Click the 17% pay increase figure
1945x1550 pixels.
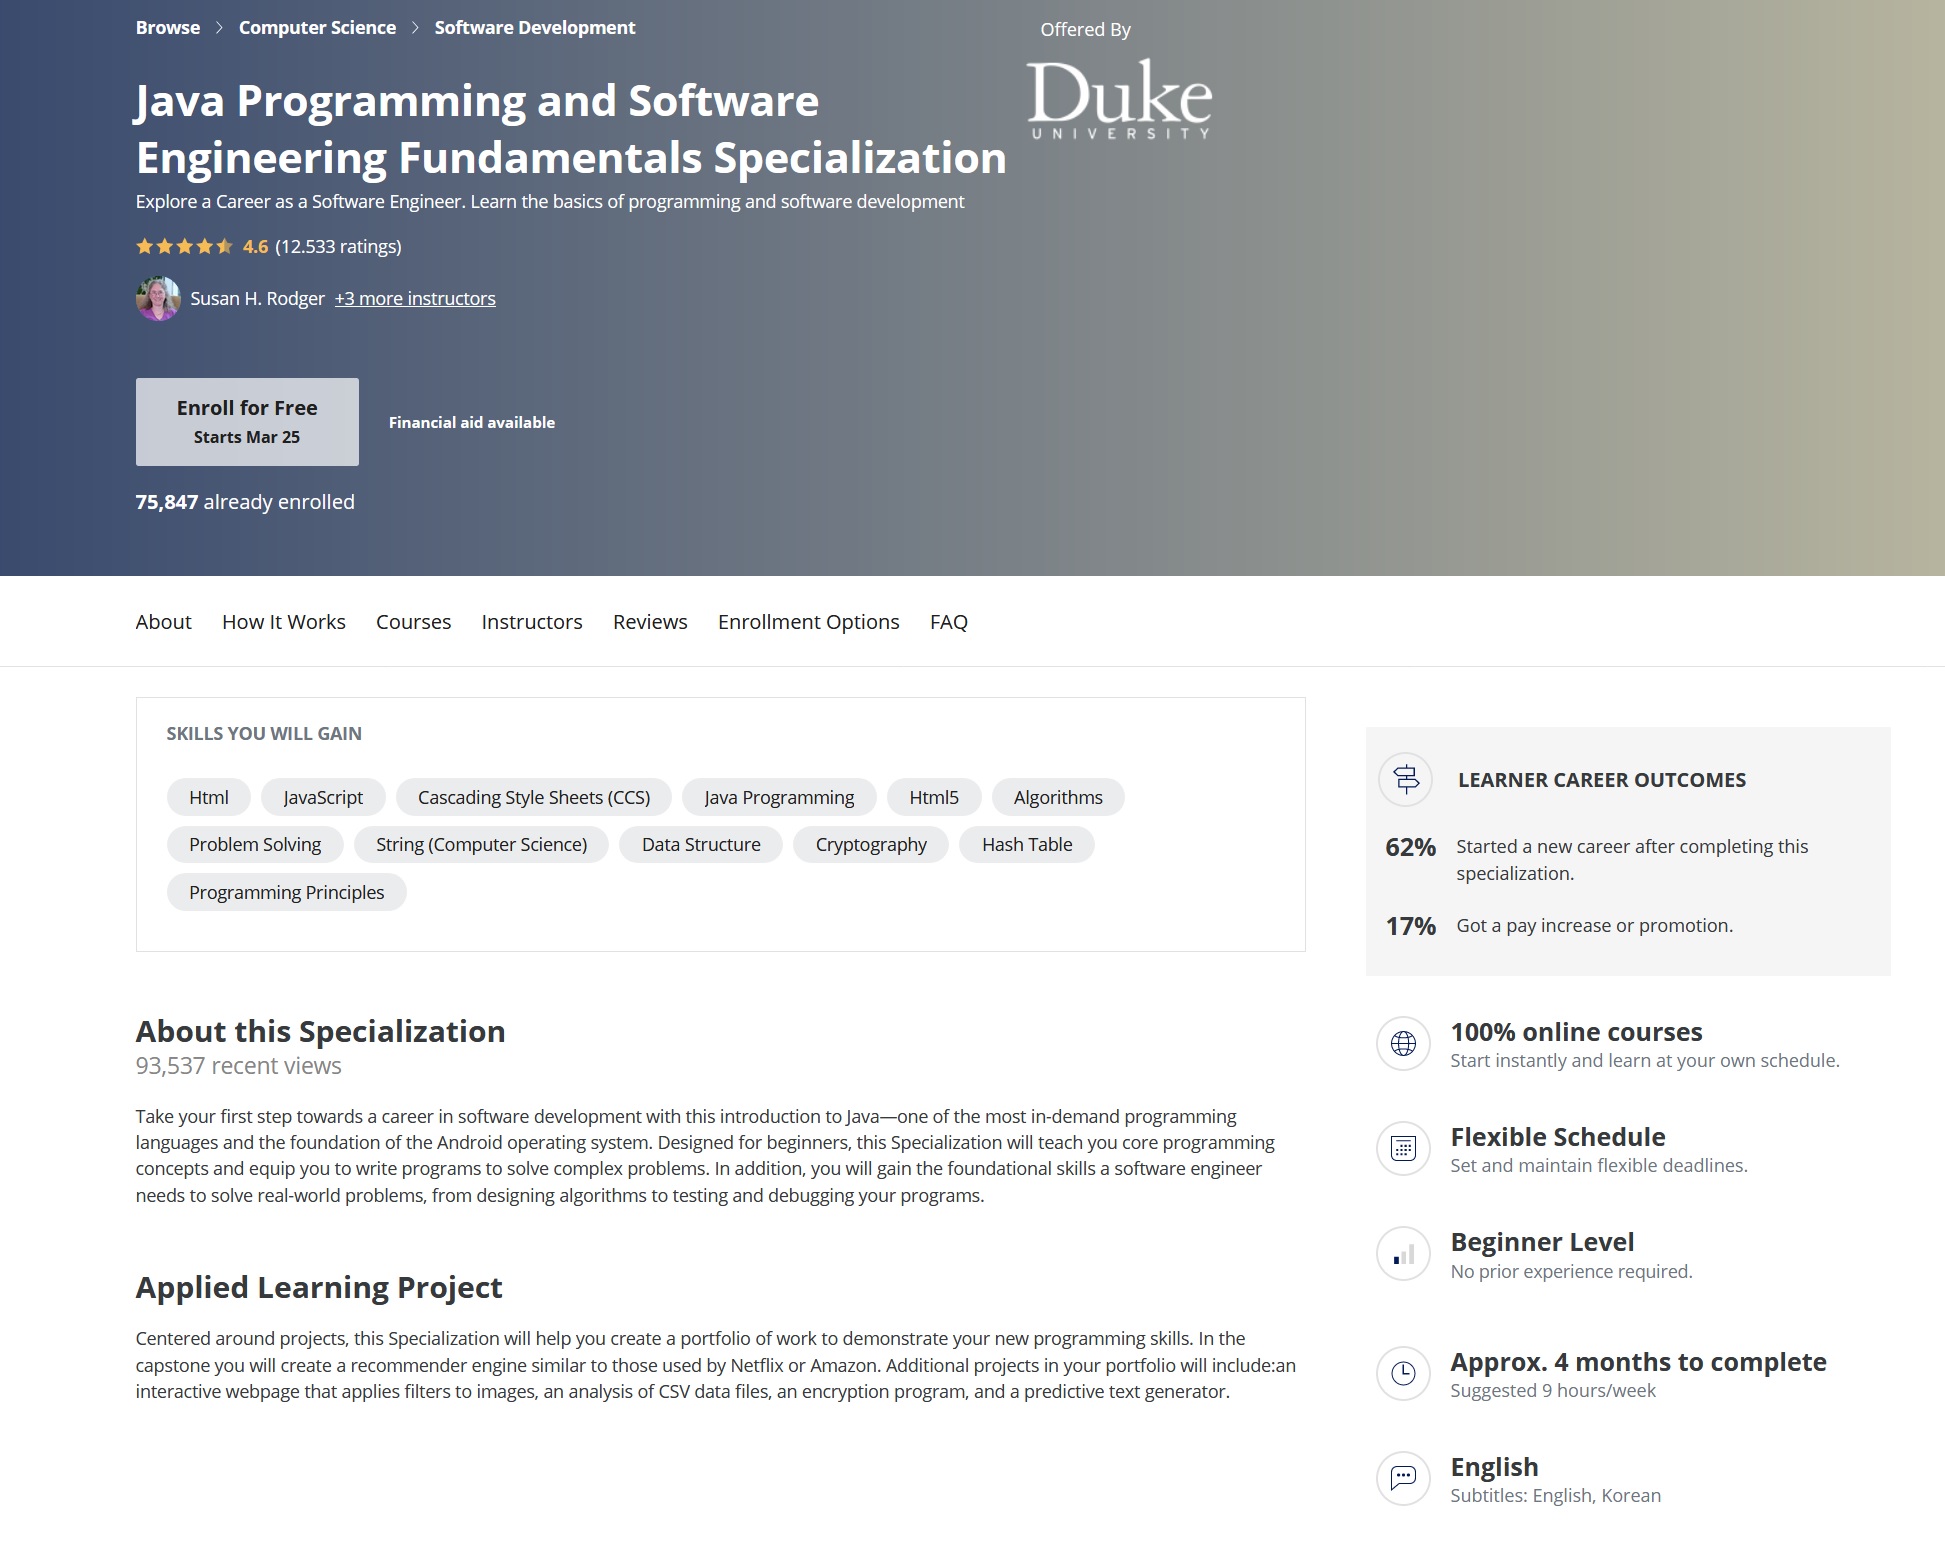pos(1410,926)
